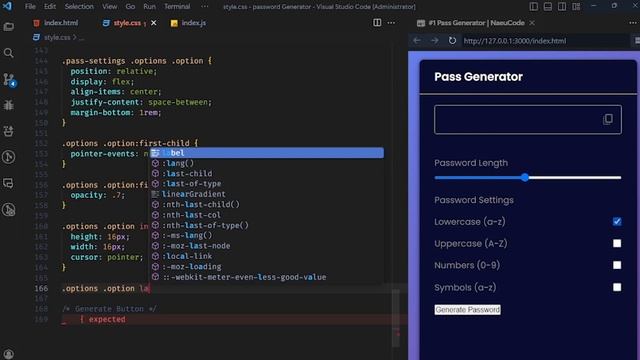Open the remote explorer icon in activity bar
Image resolution: width=640 pixels, height=360 pixels.
(x=9, y=183)
